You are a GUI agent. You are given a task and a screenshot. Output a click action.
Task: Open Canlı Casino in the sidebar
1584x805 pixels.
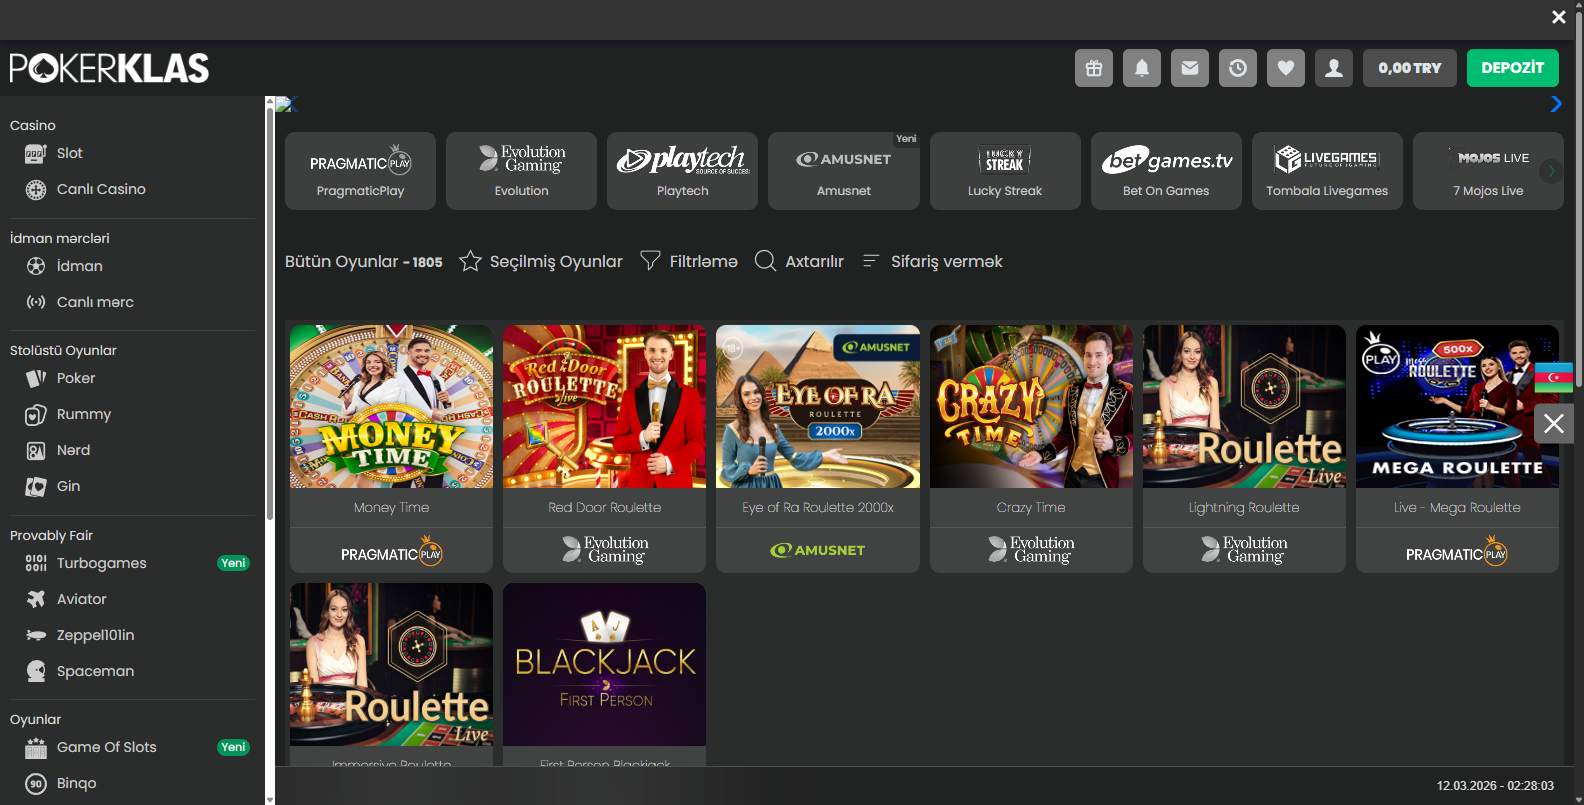(x=100, y=189)
